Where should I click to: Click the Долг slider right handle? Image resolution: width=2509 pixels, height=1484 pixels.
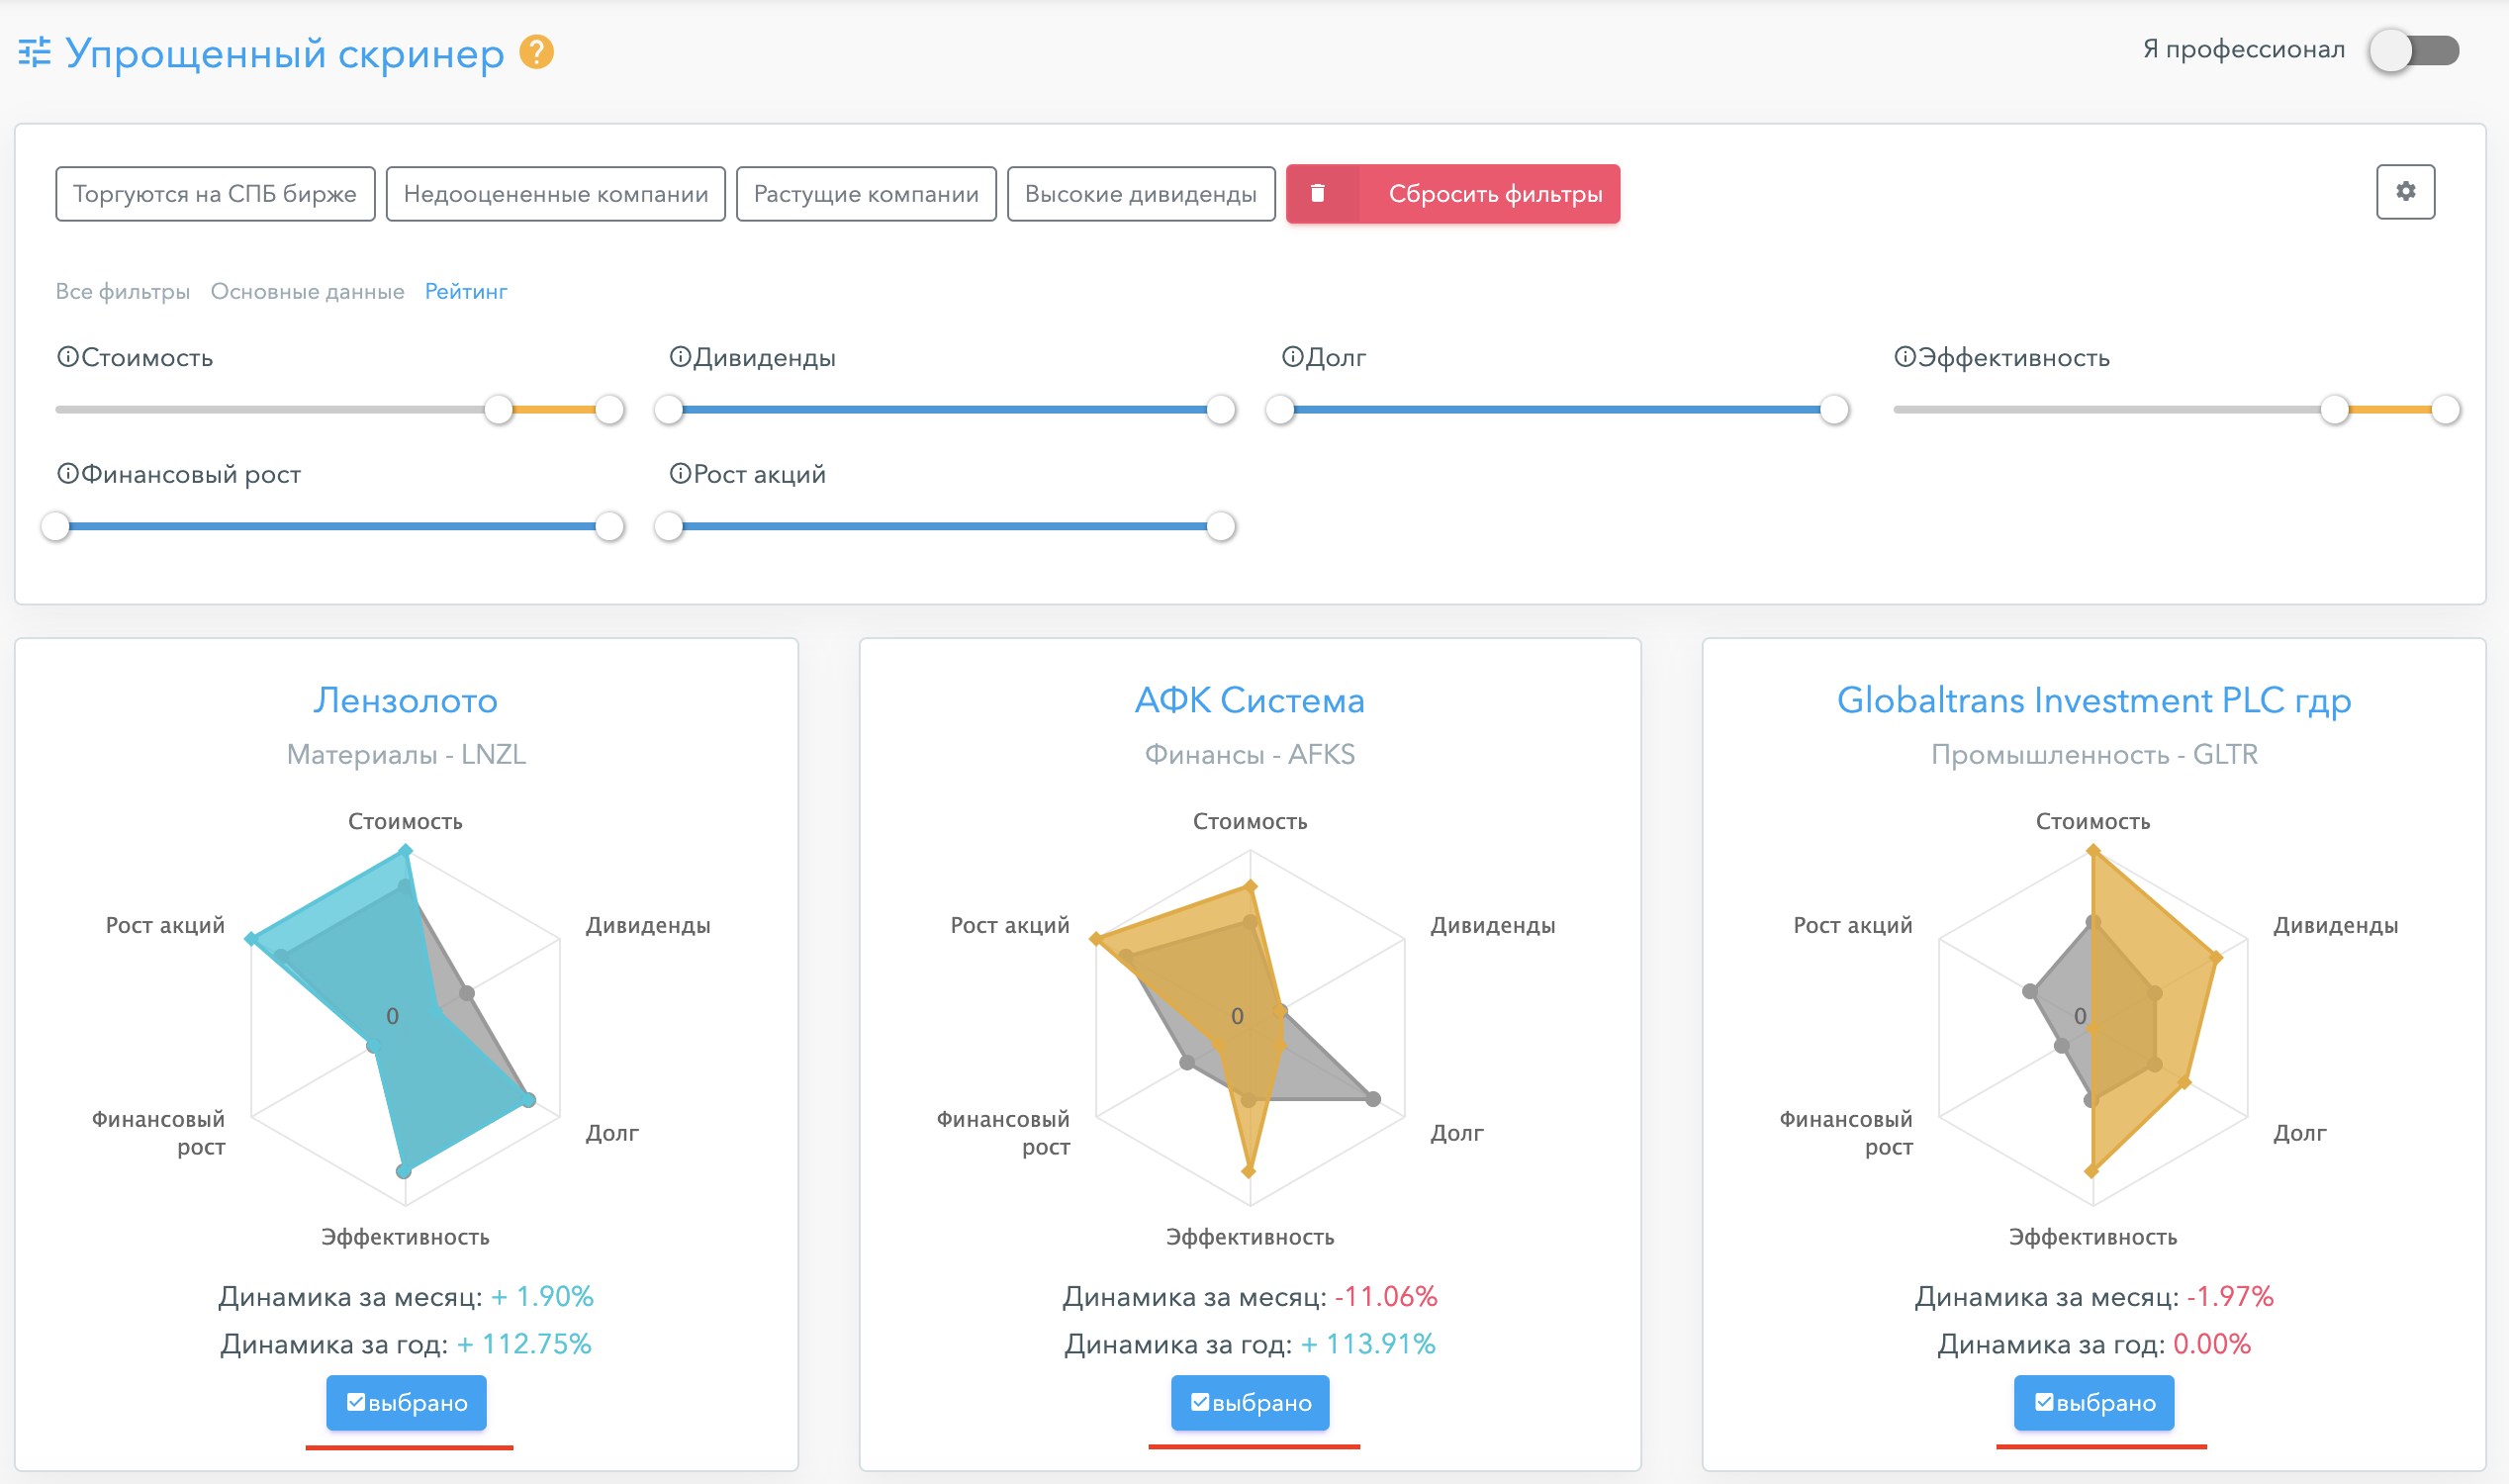point(1834,409)
